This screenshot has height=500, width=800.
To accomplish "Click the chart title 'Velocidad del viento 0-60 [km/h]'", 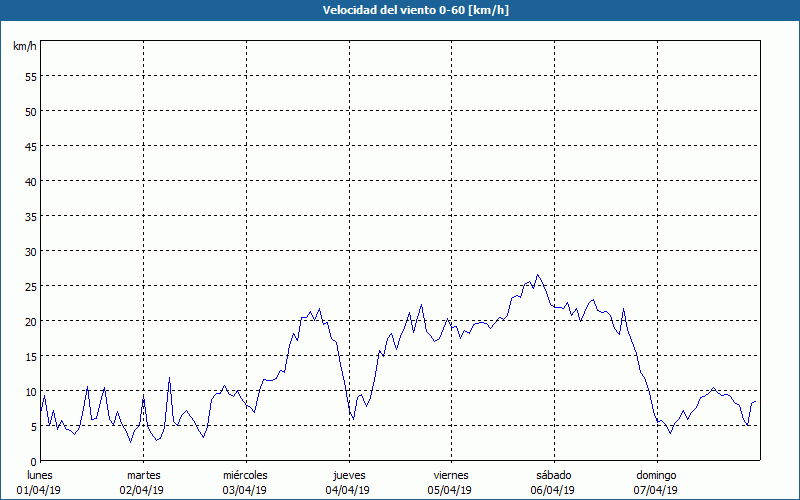I will 415,10.
